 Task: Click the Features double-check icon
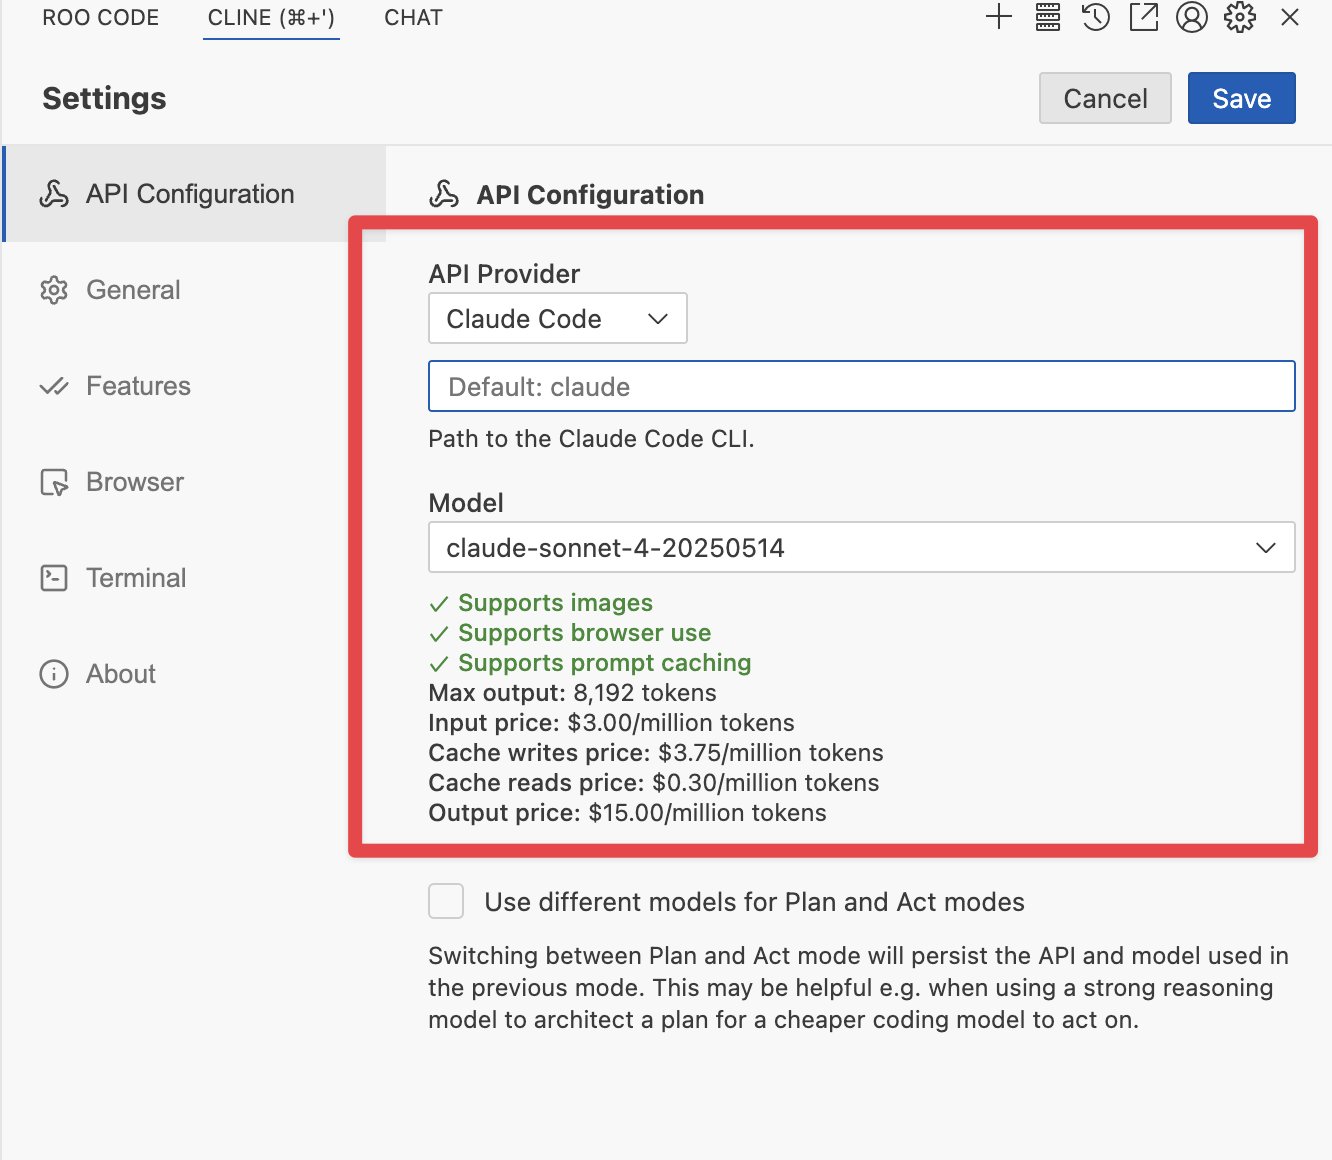(x=54, y=386)
